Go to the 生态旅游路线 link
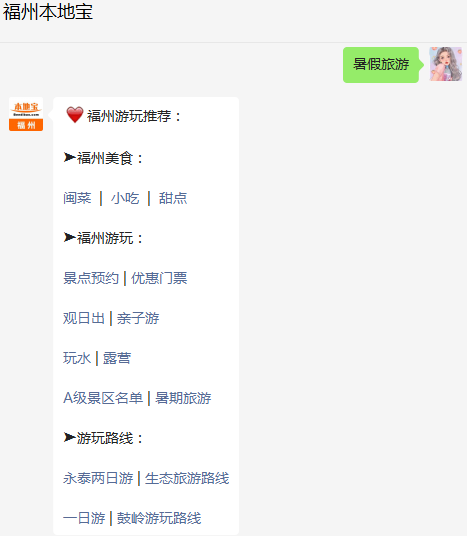Viewport: 467px width, 536px height. pyautogui.click(x=187, y=478)
